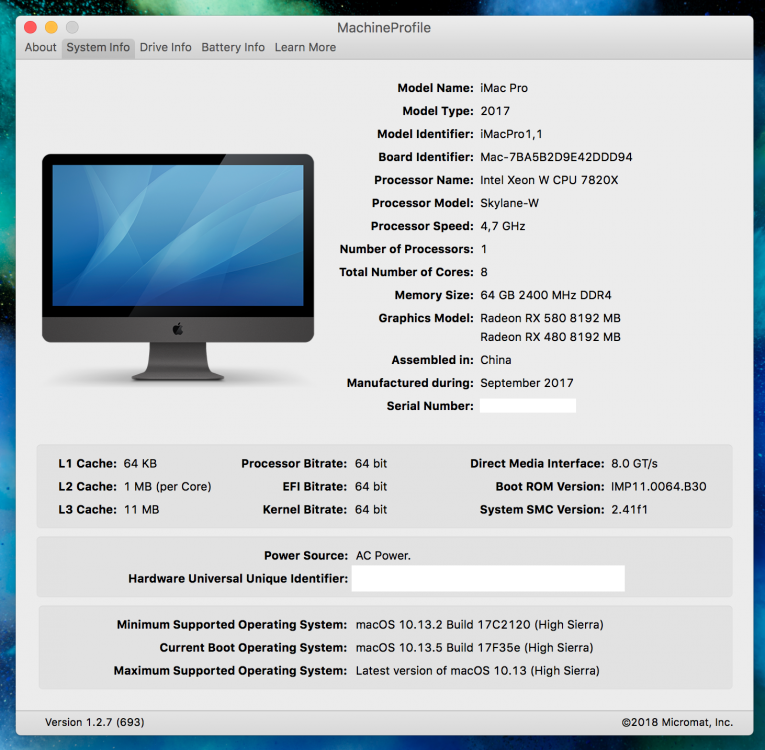The image size is (765, 750).
Task: Click the blank Serial Number field
Action: [527, 405]
